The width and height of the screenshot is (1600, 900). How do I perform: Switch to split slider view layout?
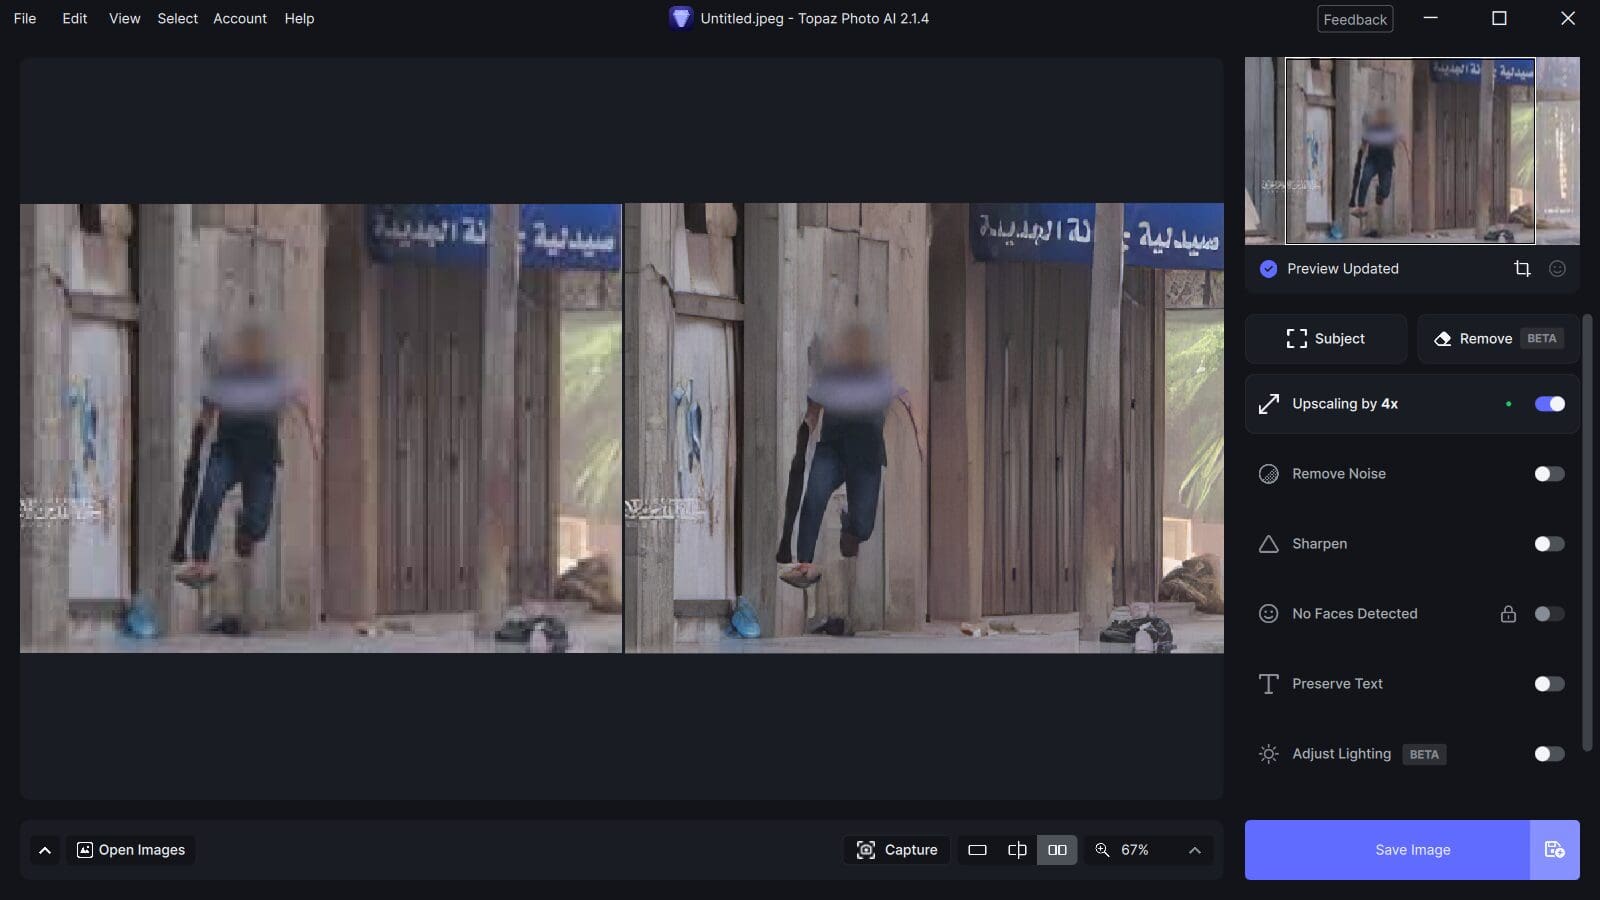tap(1017, 850)
